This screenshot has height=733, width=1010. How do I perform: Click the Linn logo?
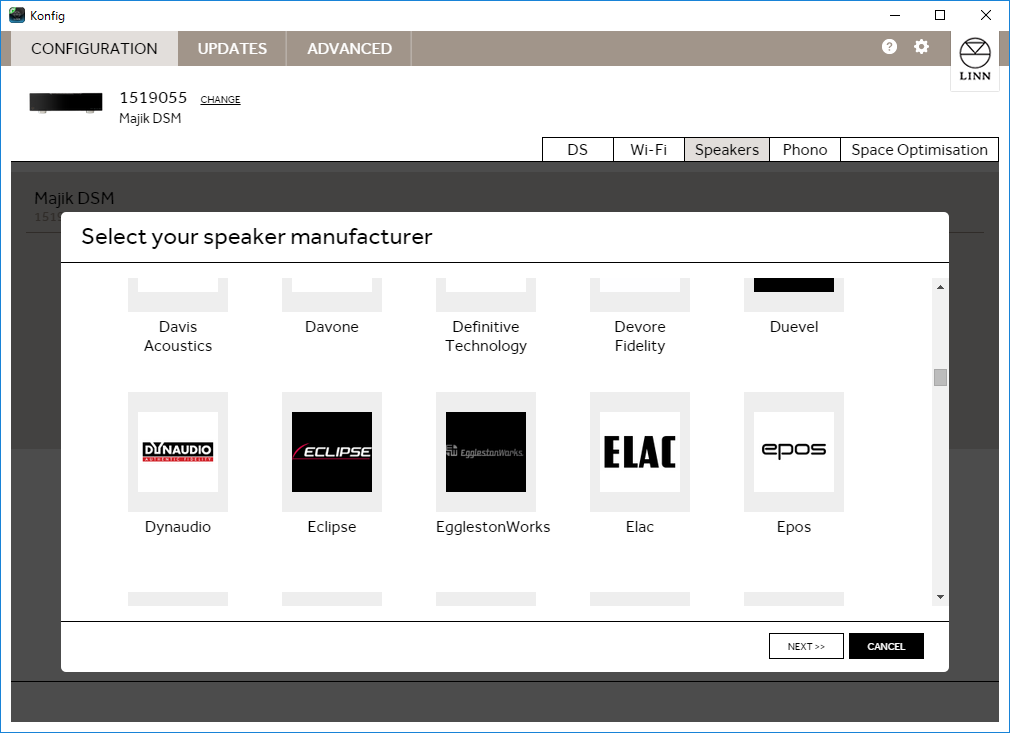[x=975, y=60]
